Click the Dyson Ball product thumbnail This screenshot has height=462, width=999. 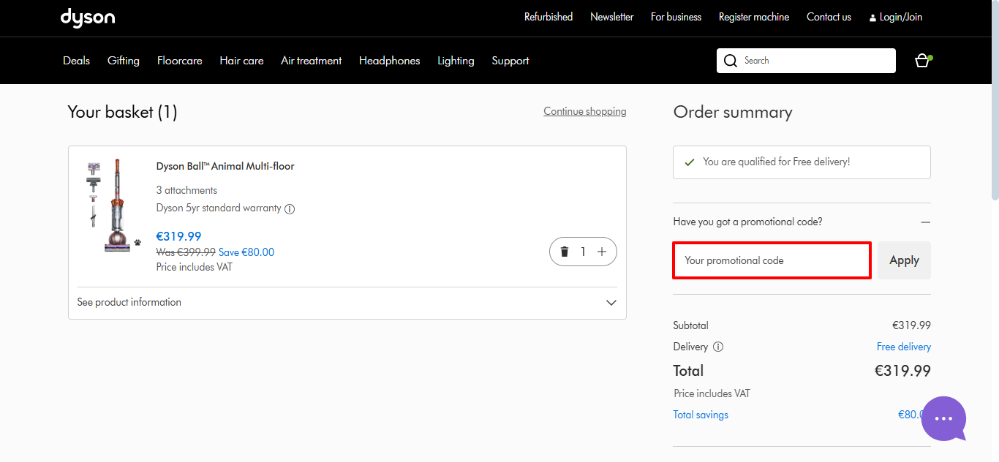pyautogui.click(x=110, y=205)
